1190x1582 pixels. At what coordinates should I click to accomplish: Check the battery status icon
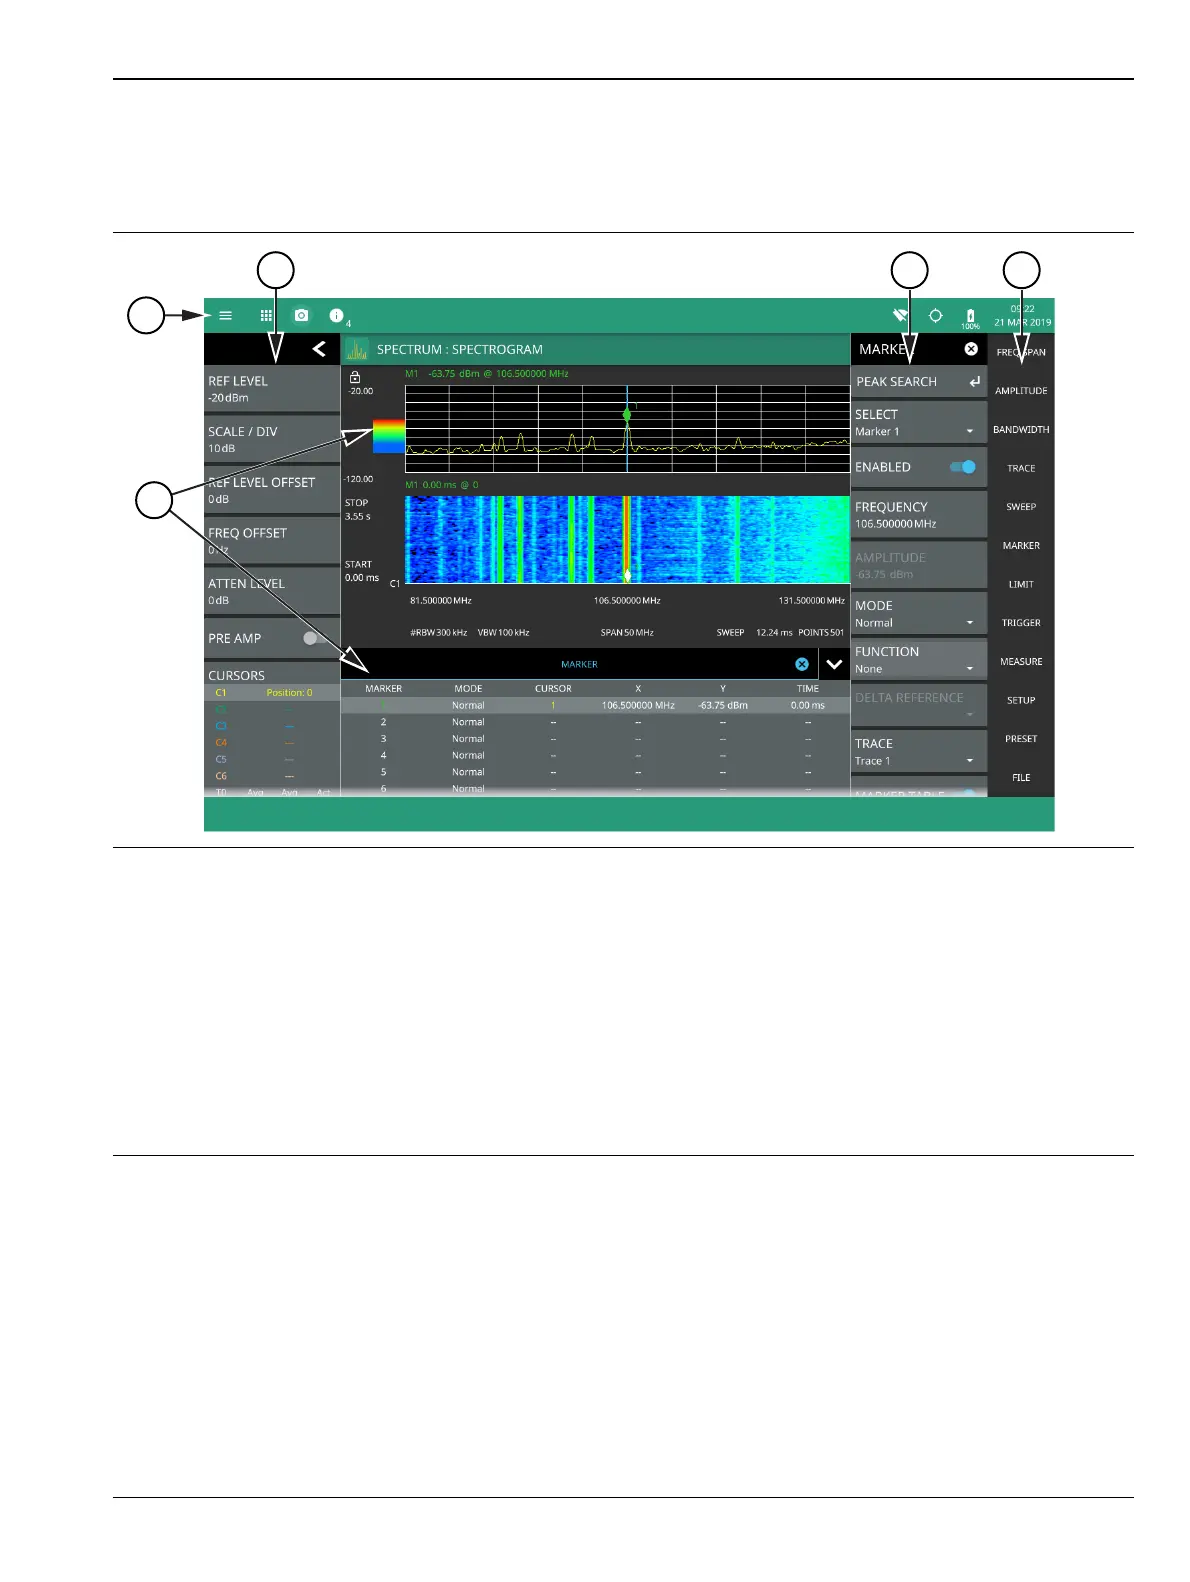[x=970, y=317]
